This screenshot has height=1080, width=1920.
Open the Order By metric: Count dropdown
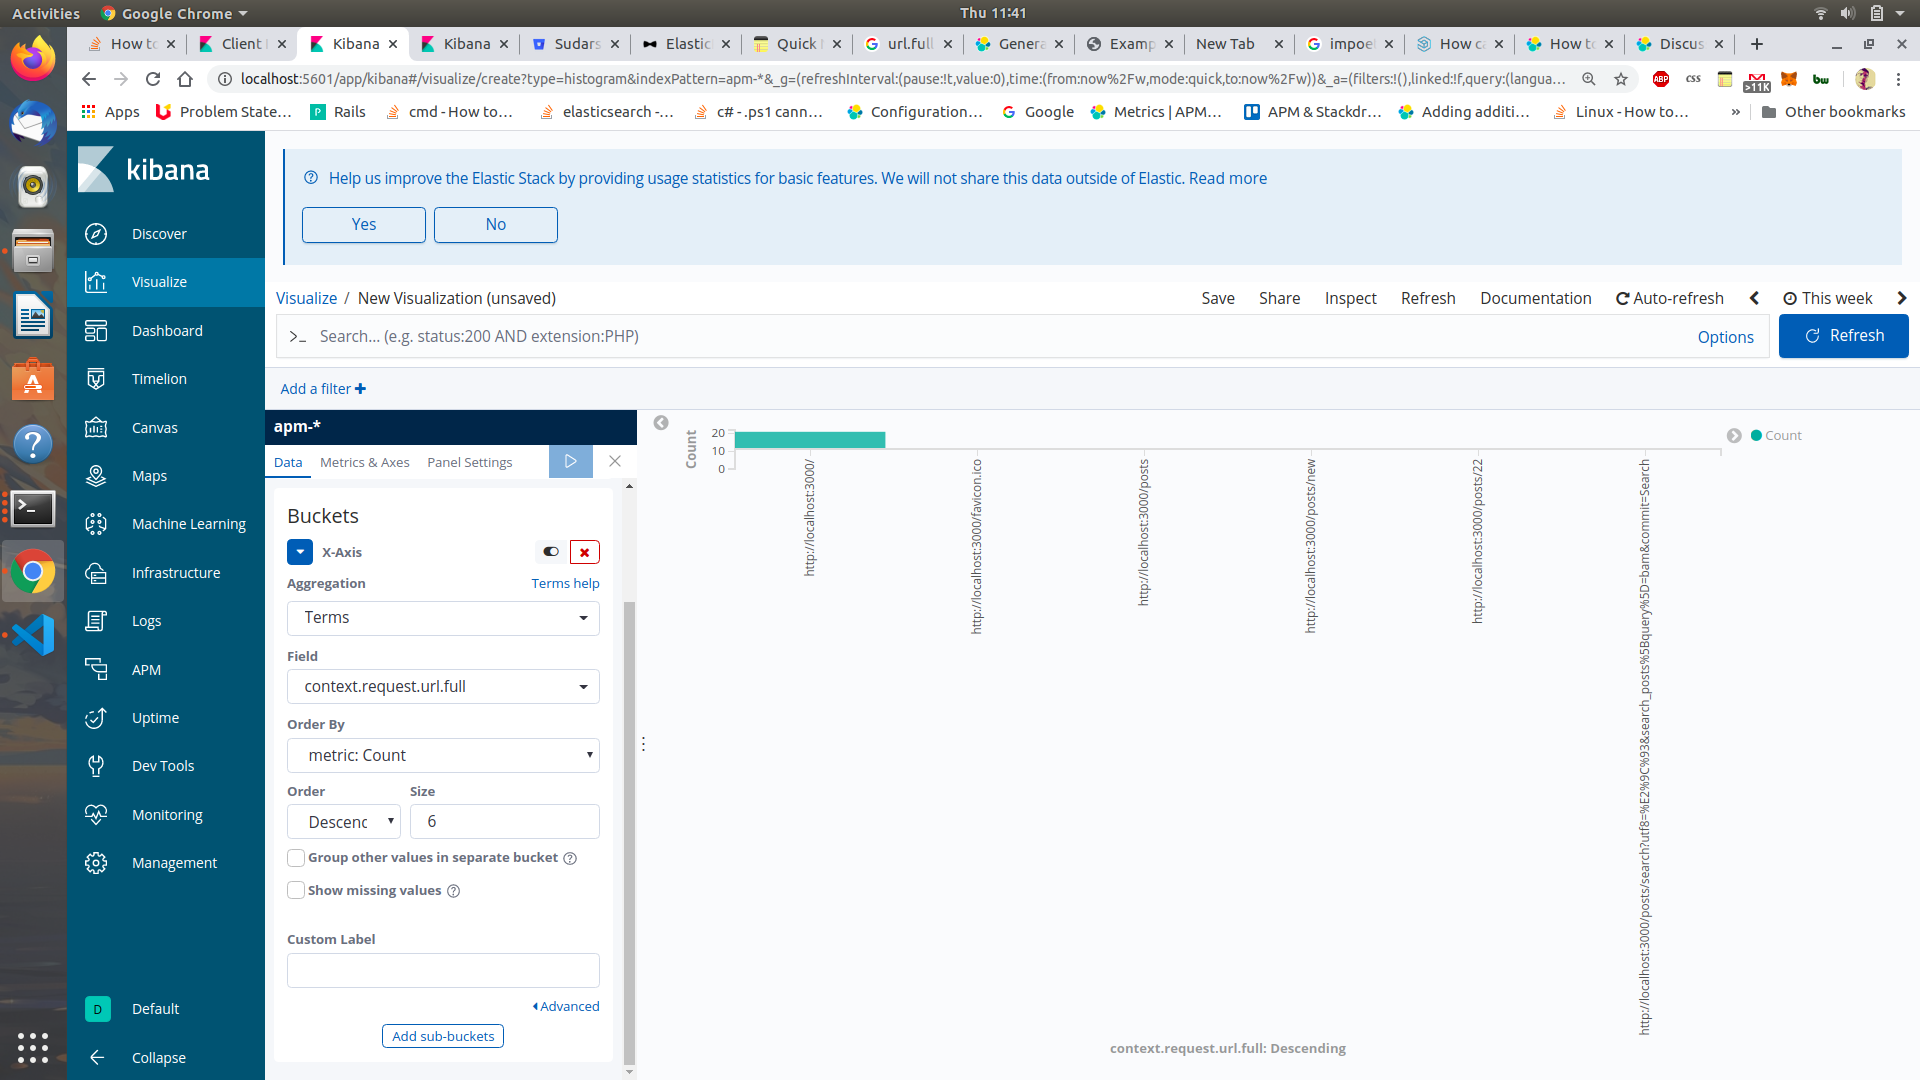pyautogui.click(x=443, y=756)
